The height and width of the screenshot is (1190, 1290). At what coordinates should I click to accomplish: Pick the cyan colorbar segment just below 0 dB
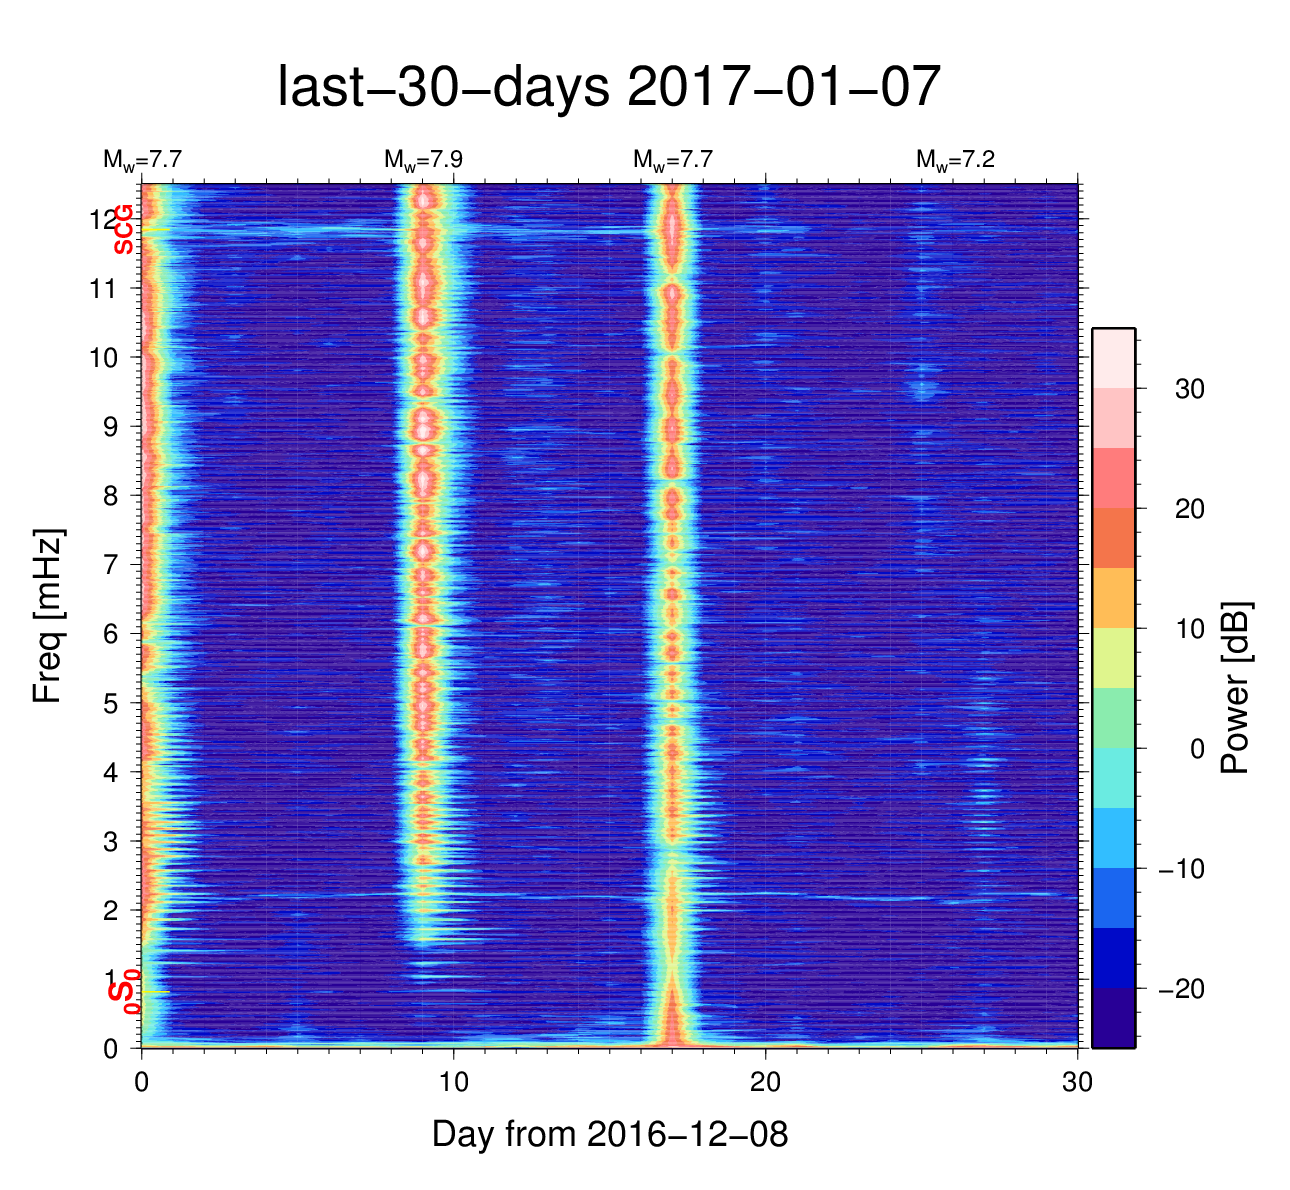[1113, 778]
